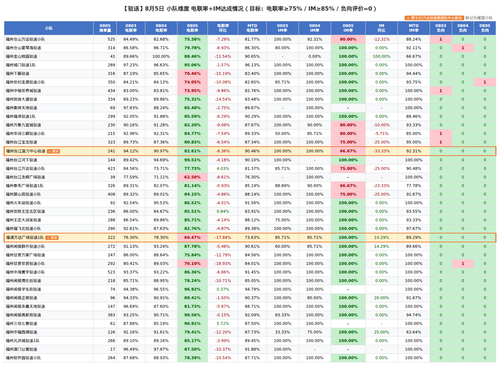The image size is (500, 373).
Task: Click the 小队 column header
Action: tap(49, 28)
